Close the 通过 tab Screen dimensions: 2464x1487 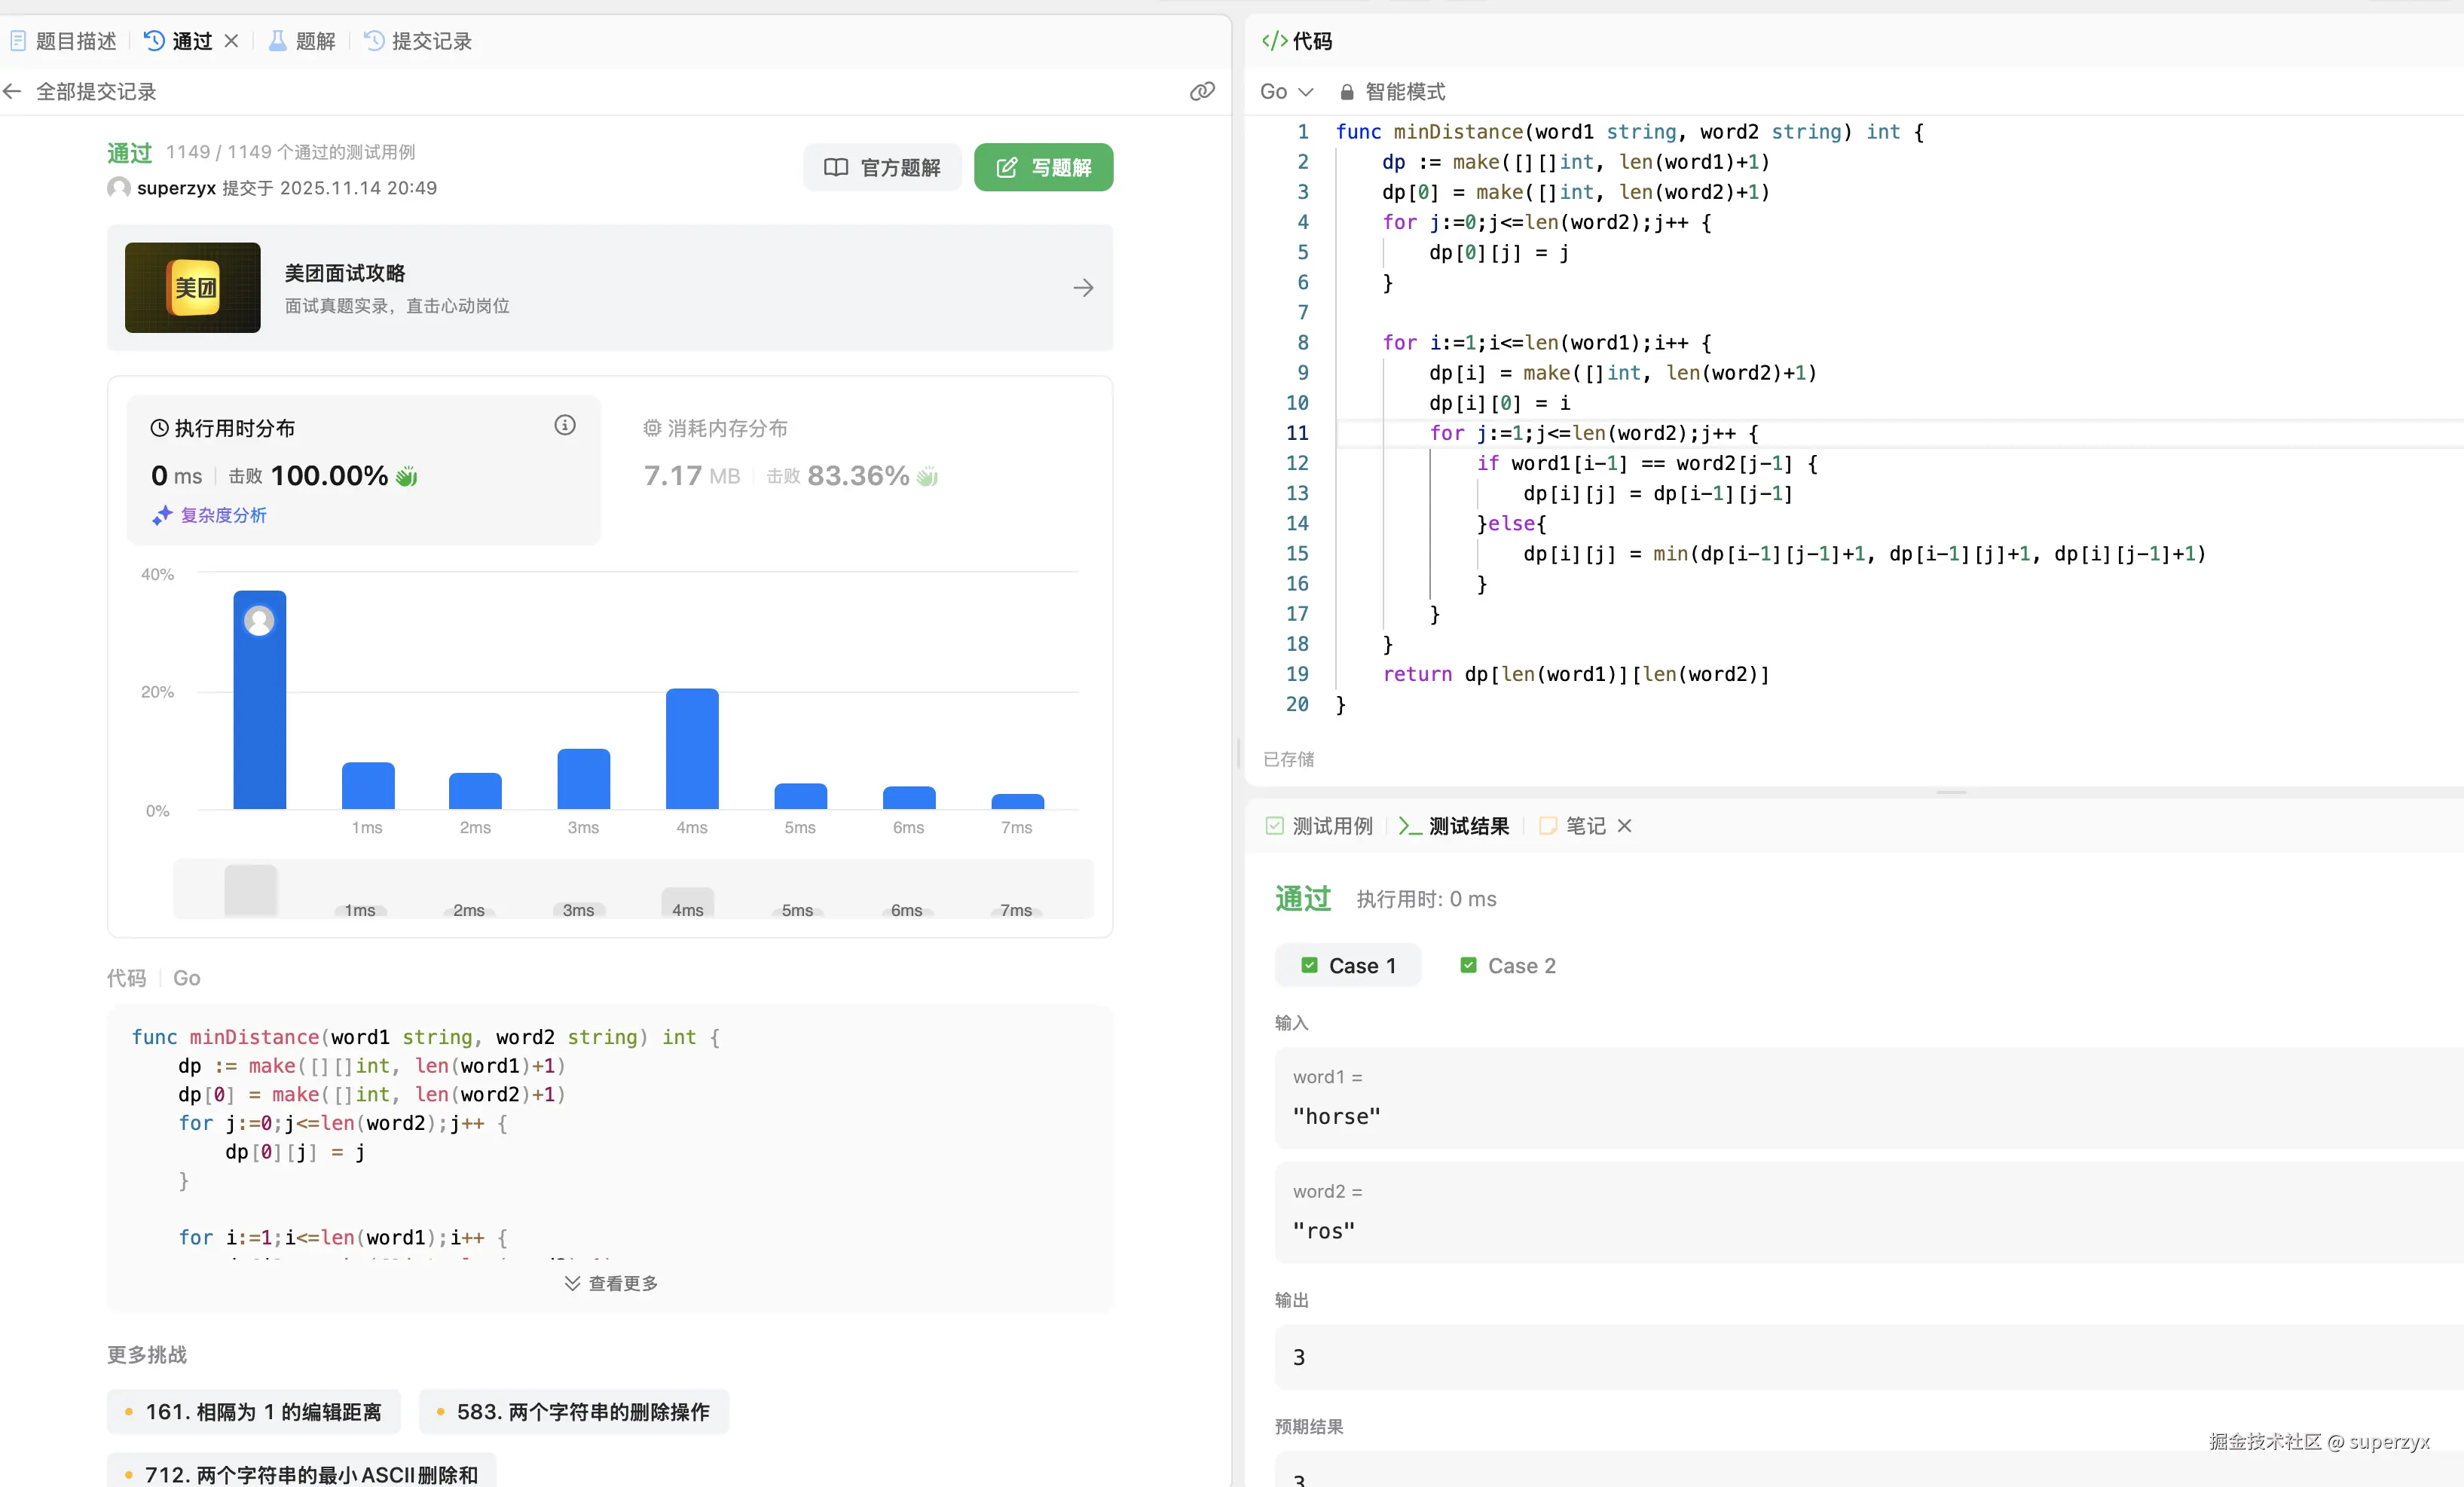[x=231, y=41]
